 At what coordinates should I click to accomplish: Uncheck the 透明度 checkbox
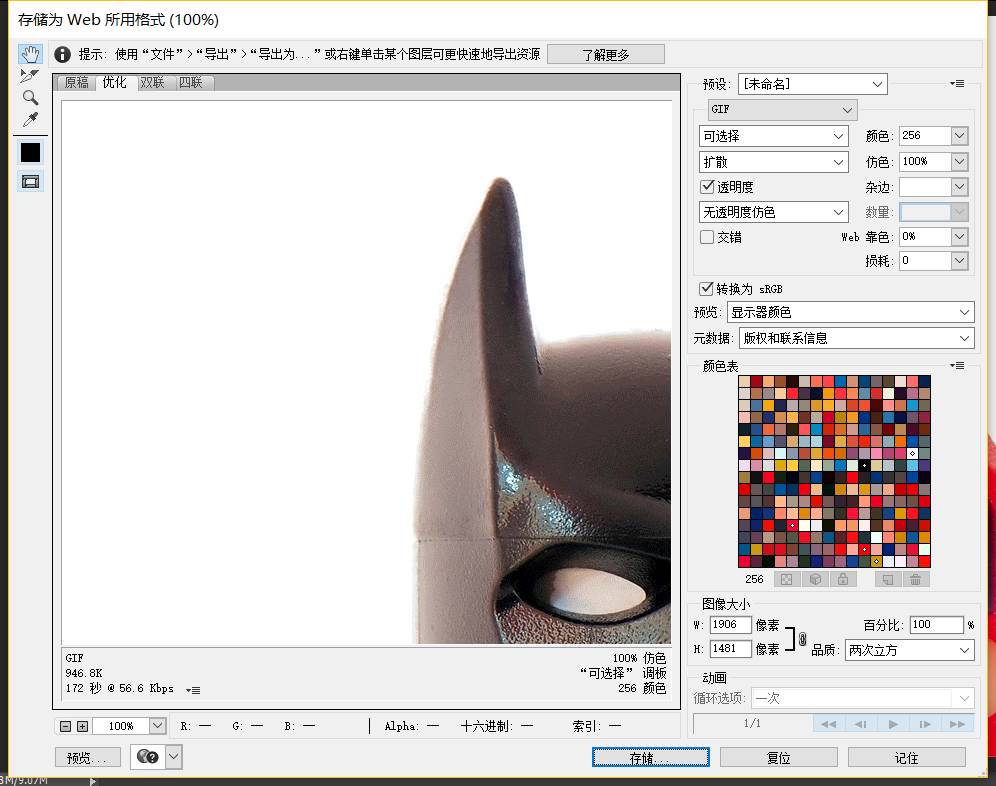coord(708,187)
